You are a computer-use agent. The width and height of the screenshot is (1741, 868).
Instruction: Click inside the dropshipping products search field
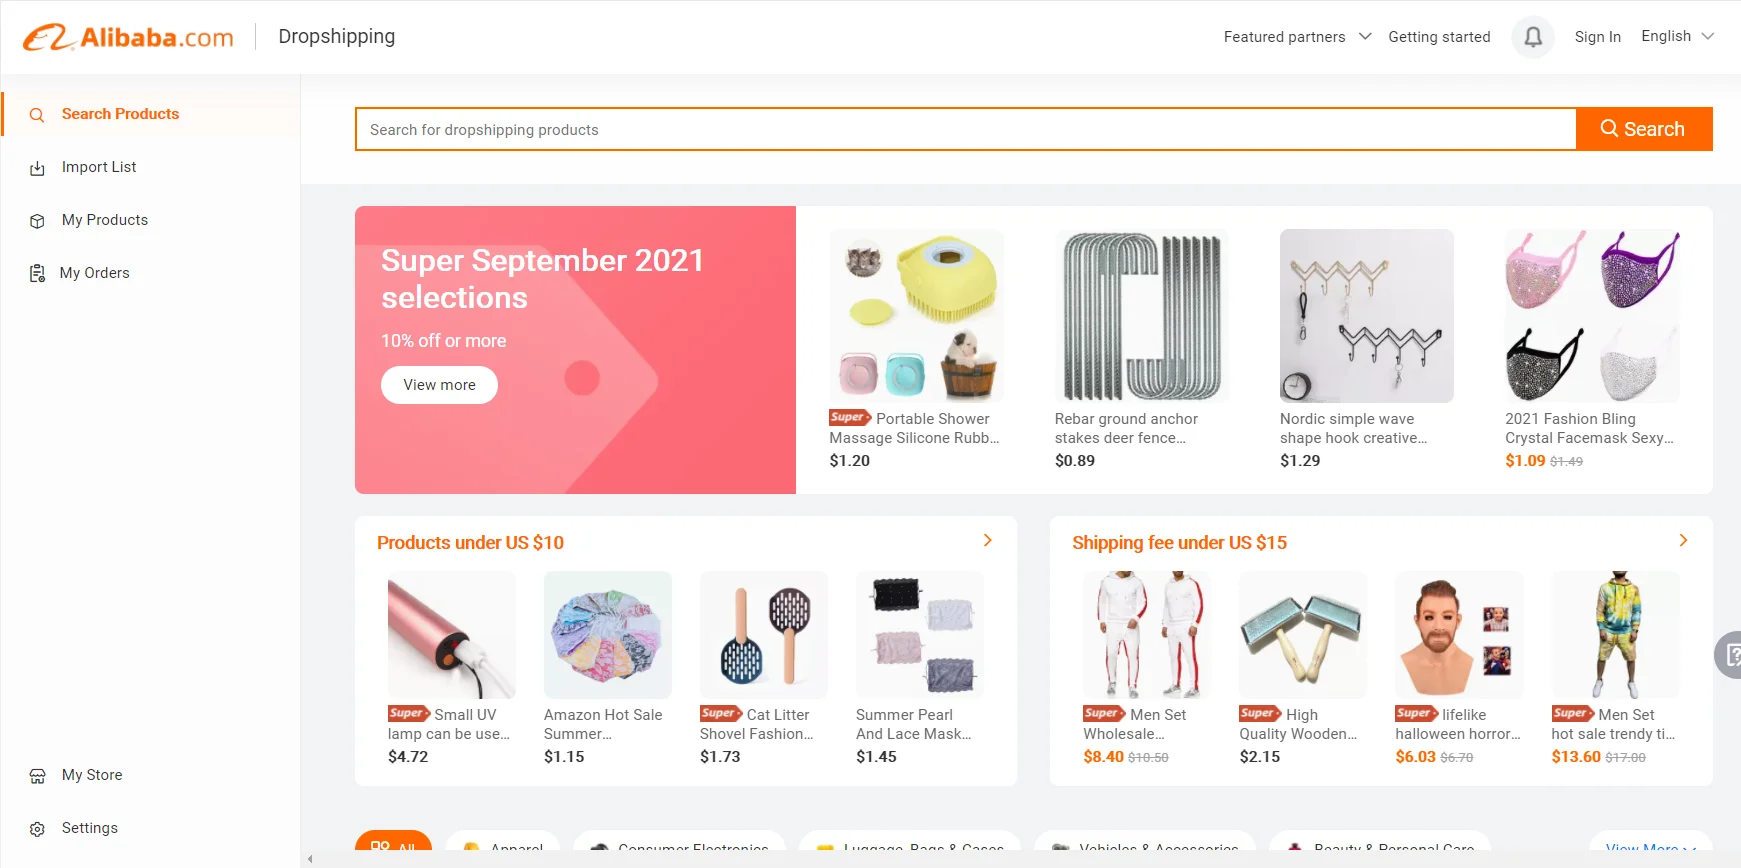coord(900,129)
